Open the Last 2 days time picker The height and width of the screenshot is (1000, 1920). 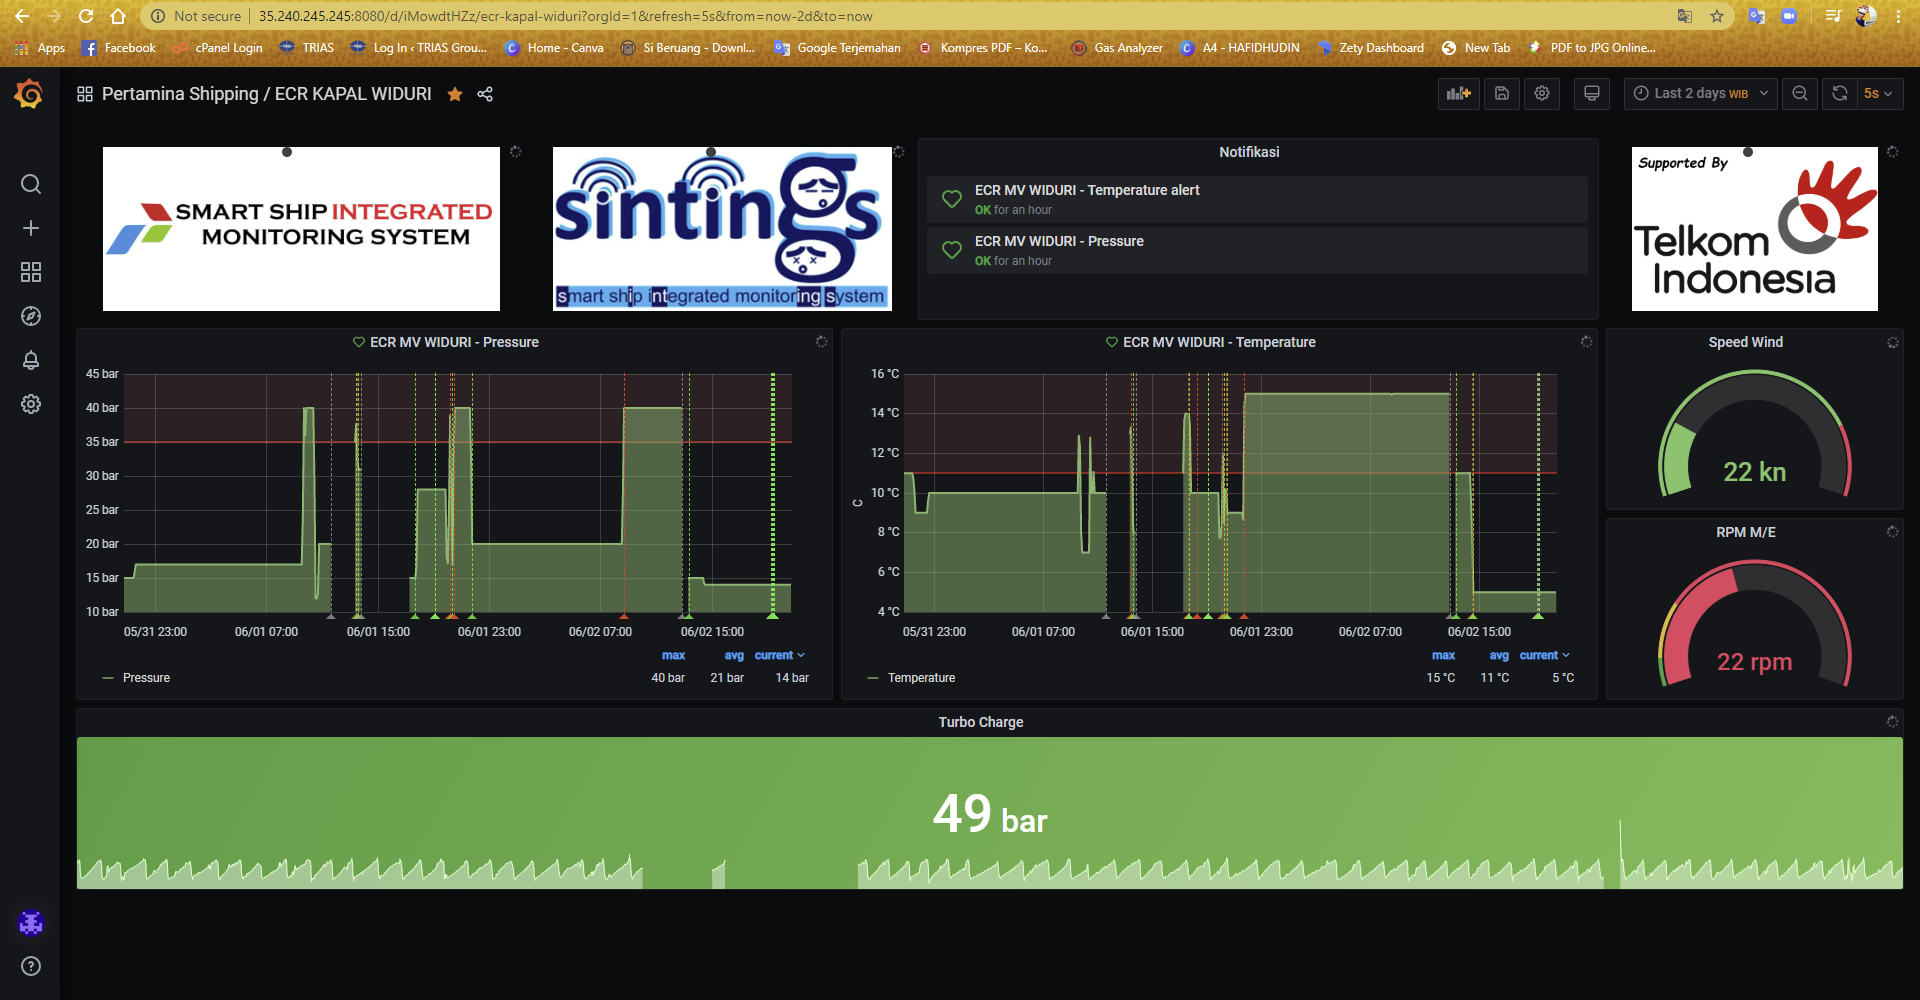[1699, 93]
